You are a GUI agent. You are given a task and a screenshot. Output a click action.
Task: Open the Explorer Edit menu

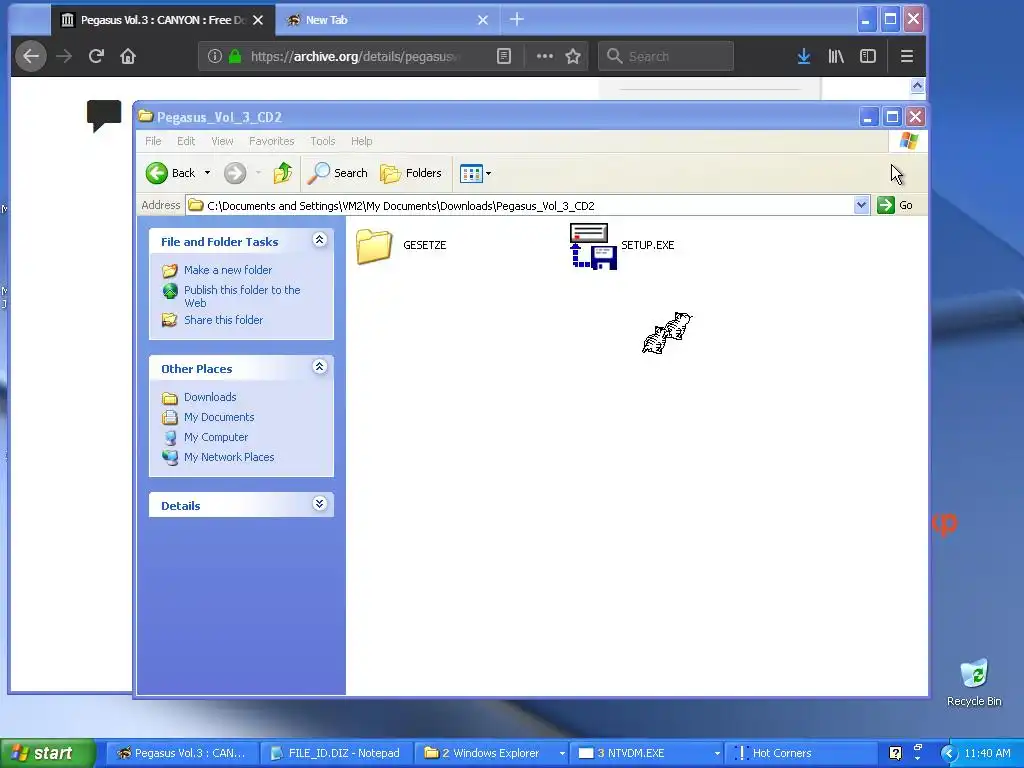[x=186, y=141]
